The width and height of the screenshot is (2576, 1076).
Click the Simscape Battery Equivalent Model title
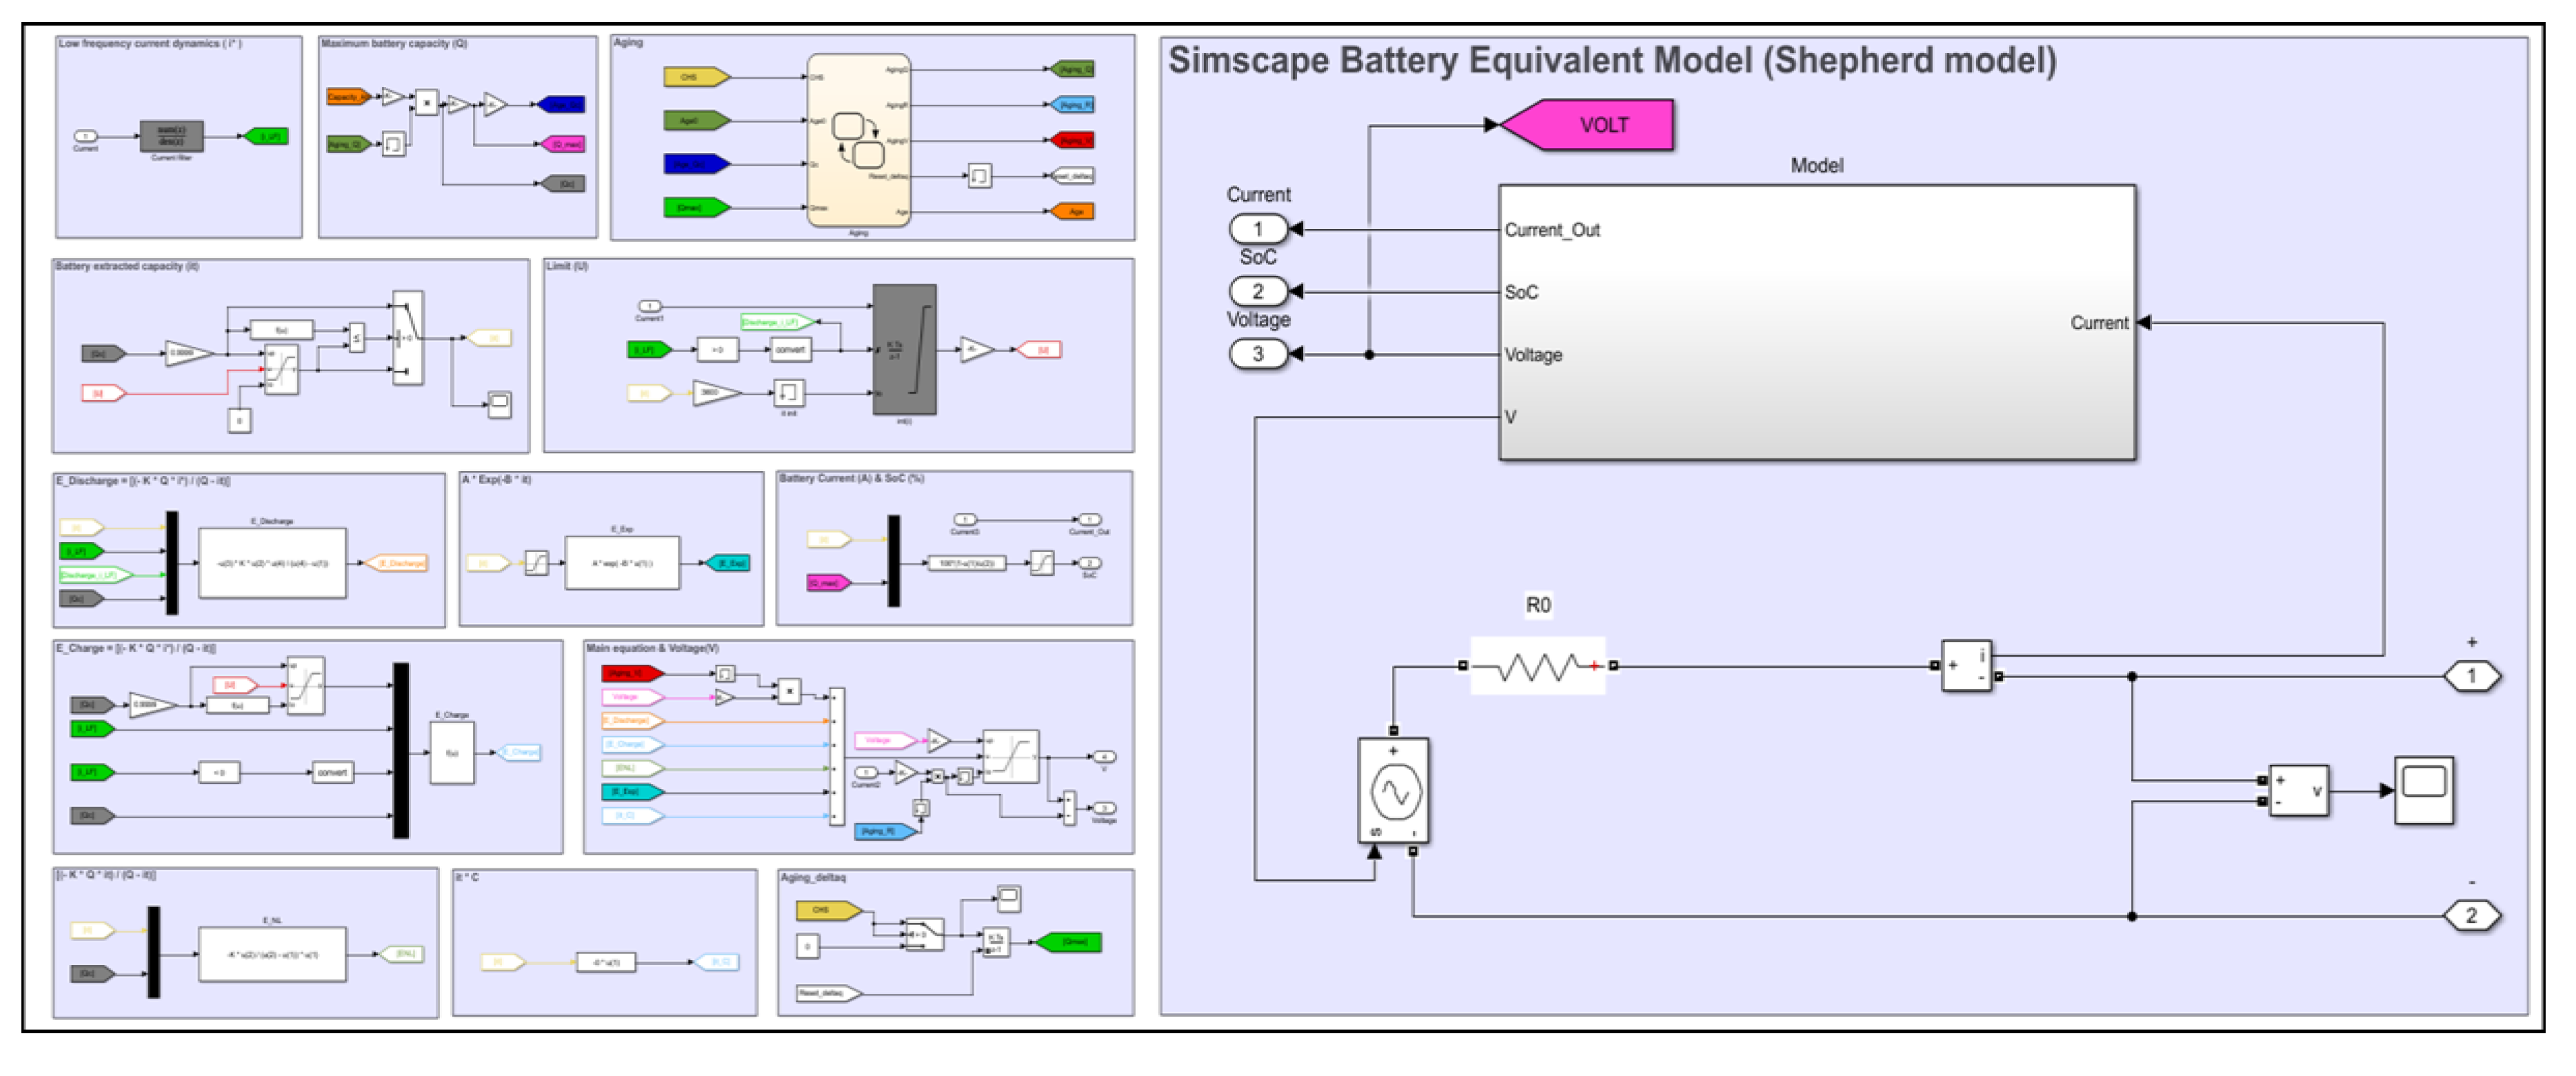[1611, 60]
